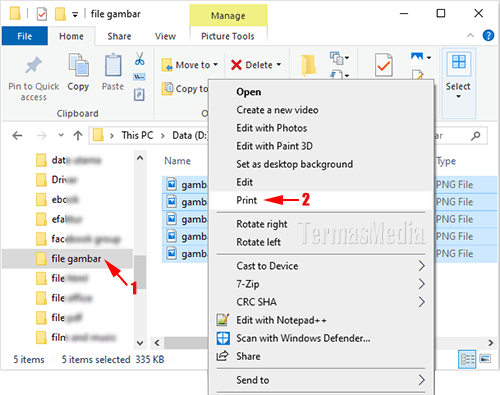Choose Set as desktop background
The height and width of the screenshot is (395, 500).
pyautogui.click(x=295, y=164)
